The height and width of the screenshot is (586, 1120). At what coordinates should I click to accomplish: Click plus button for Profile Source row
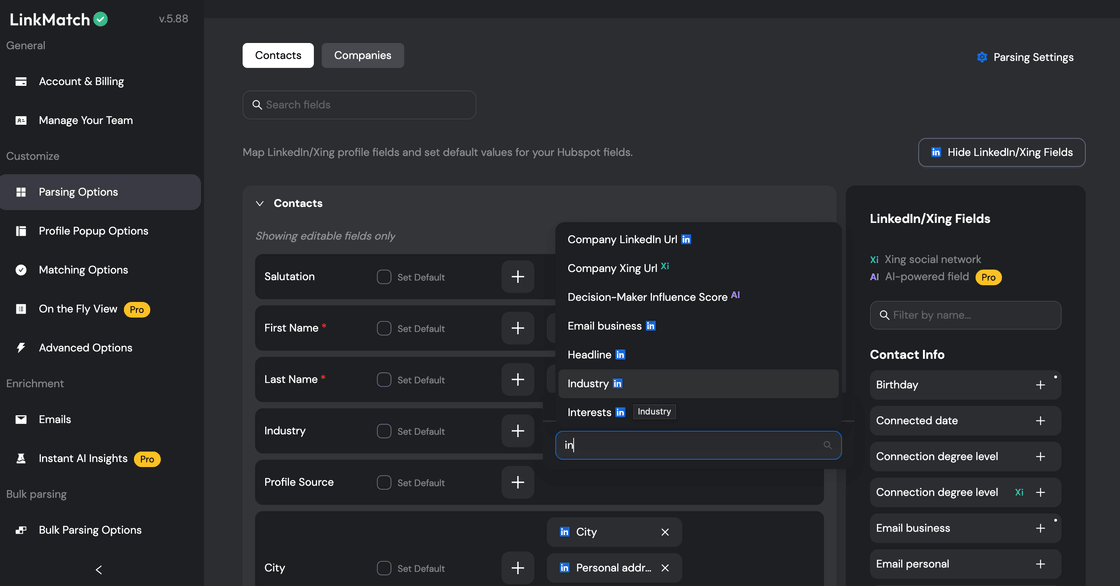(x=518, y=482)
